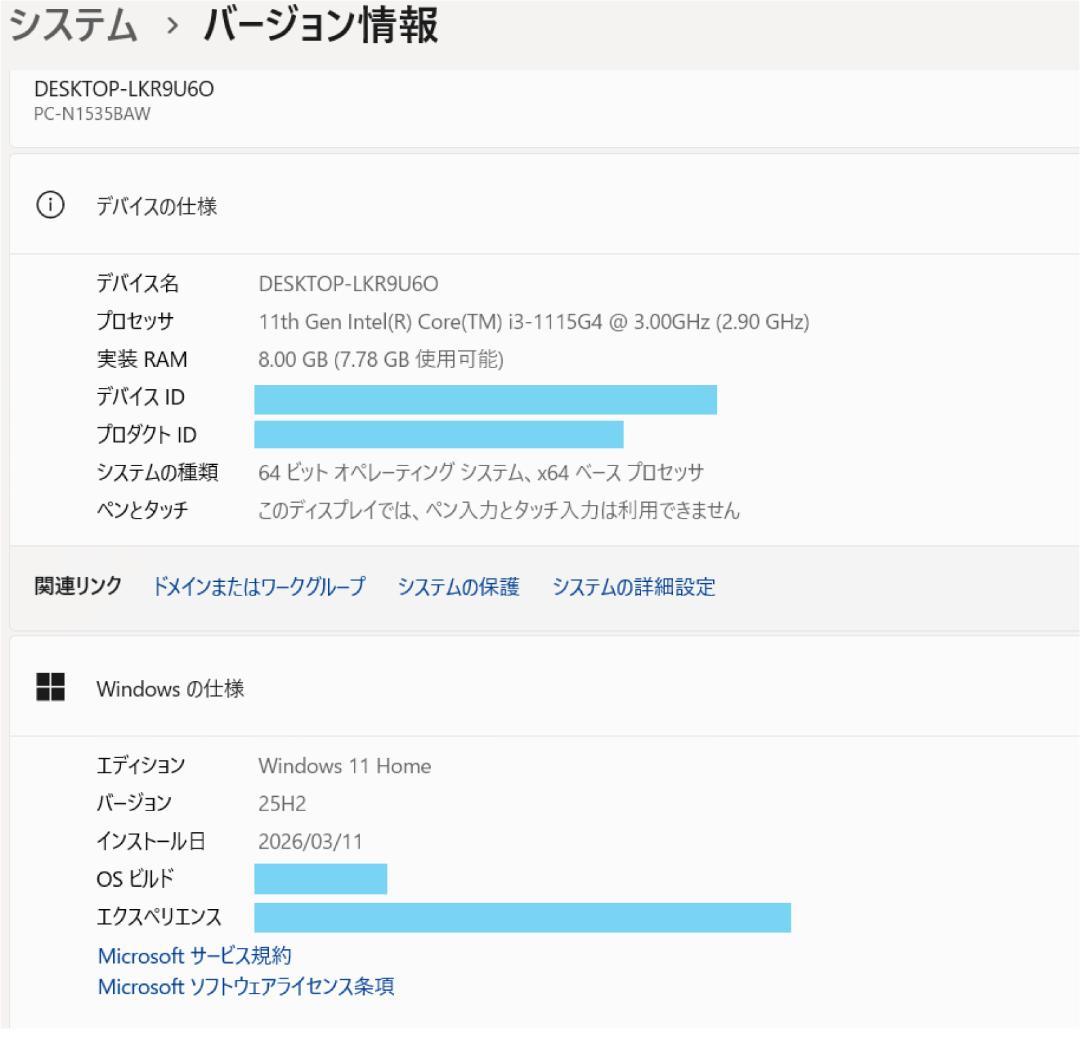Click the PC name DESKTOP-LKR9U6O at top
Viewport: 1080px width, 1048px height.
[124, 89]
